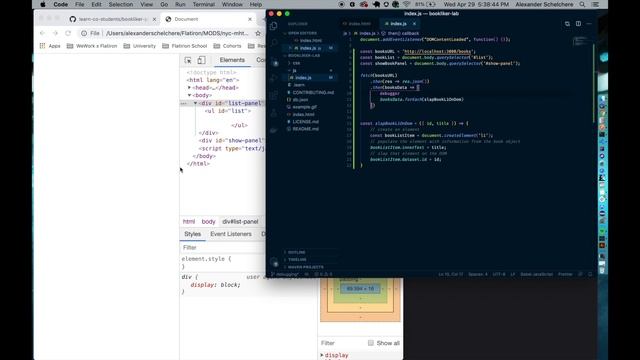Collapse the Open Editors section in Explorer
The image size is (640, 360).
point(302,33)
